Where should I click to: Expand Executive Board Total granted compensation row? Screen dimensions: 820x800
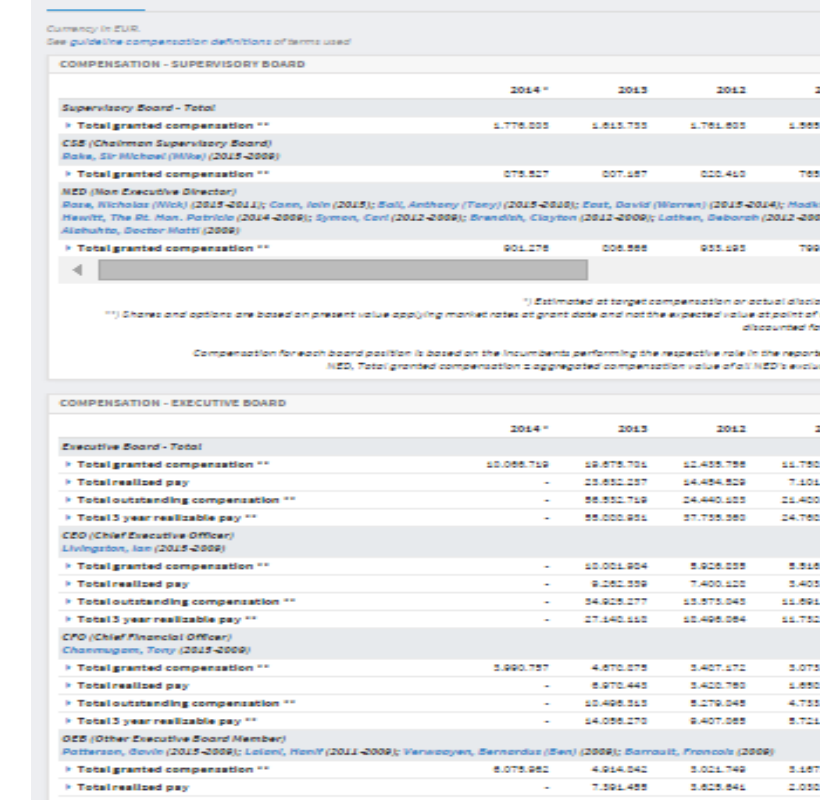click(x=67, y=464)
